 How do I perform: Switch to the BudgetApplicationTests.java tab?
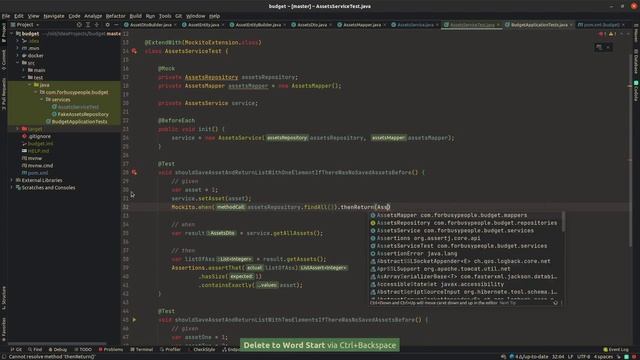[x=539, y=25]
